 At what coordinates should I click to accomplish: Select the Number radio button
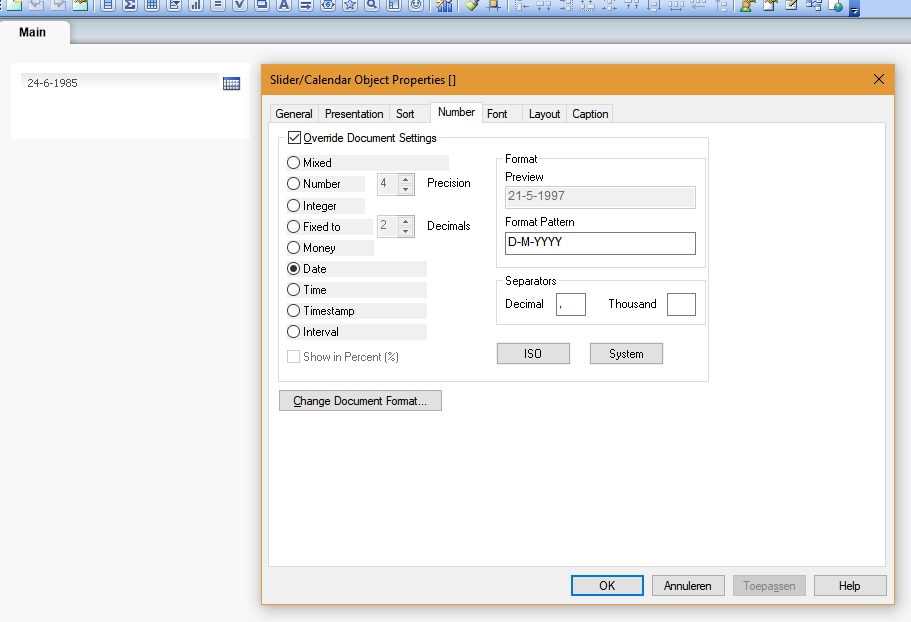pyautogui.click(x=293, y=184)
